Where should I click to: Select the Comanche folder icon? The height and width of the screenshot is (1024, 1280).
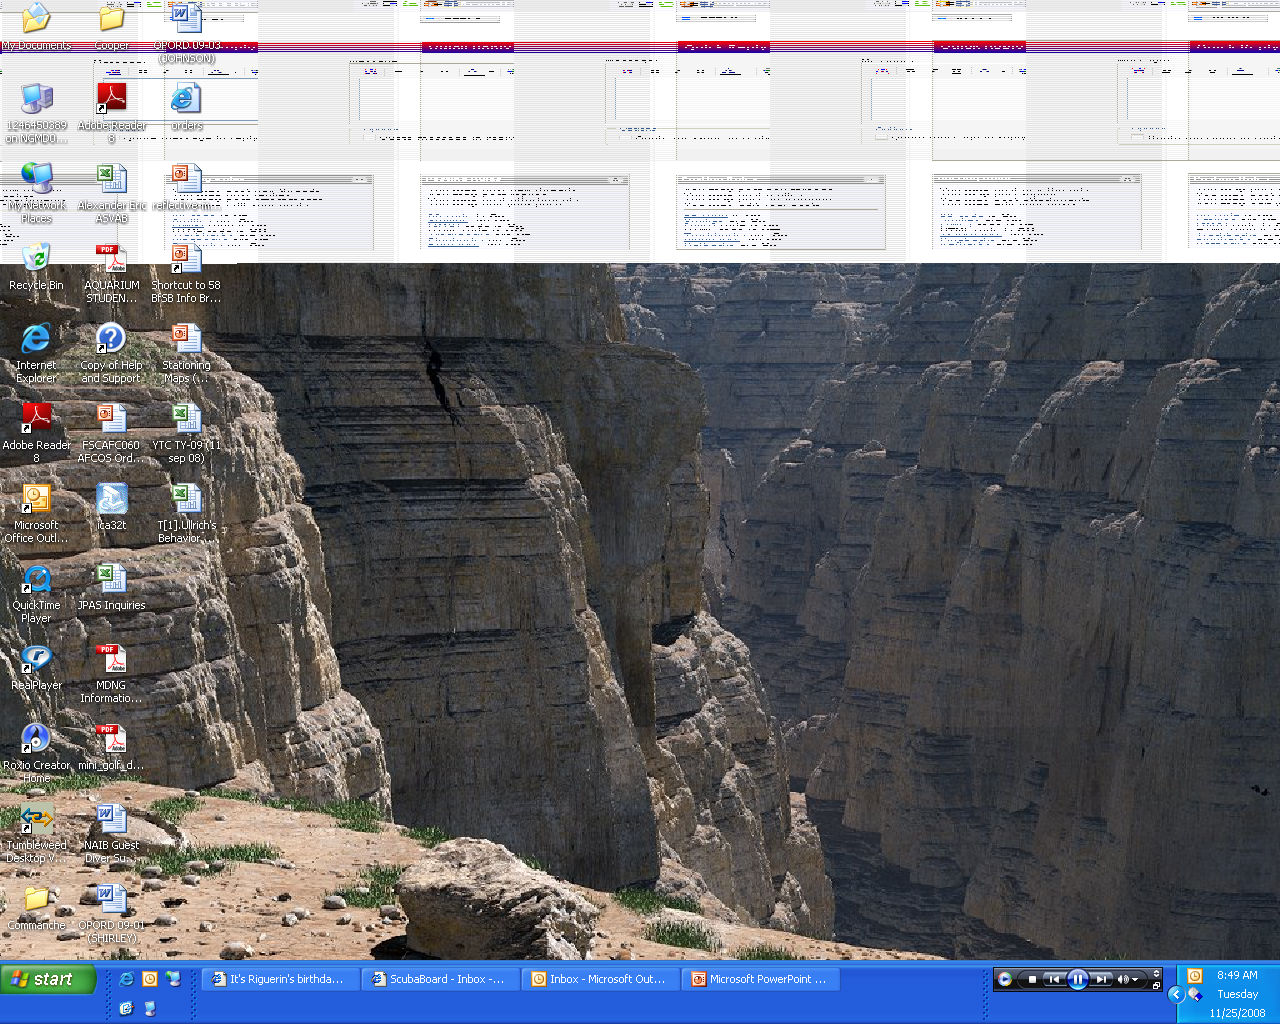click(x=36, y=906)
